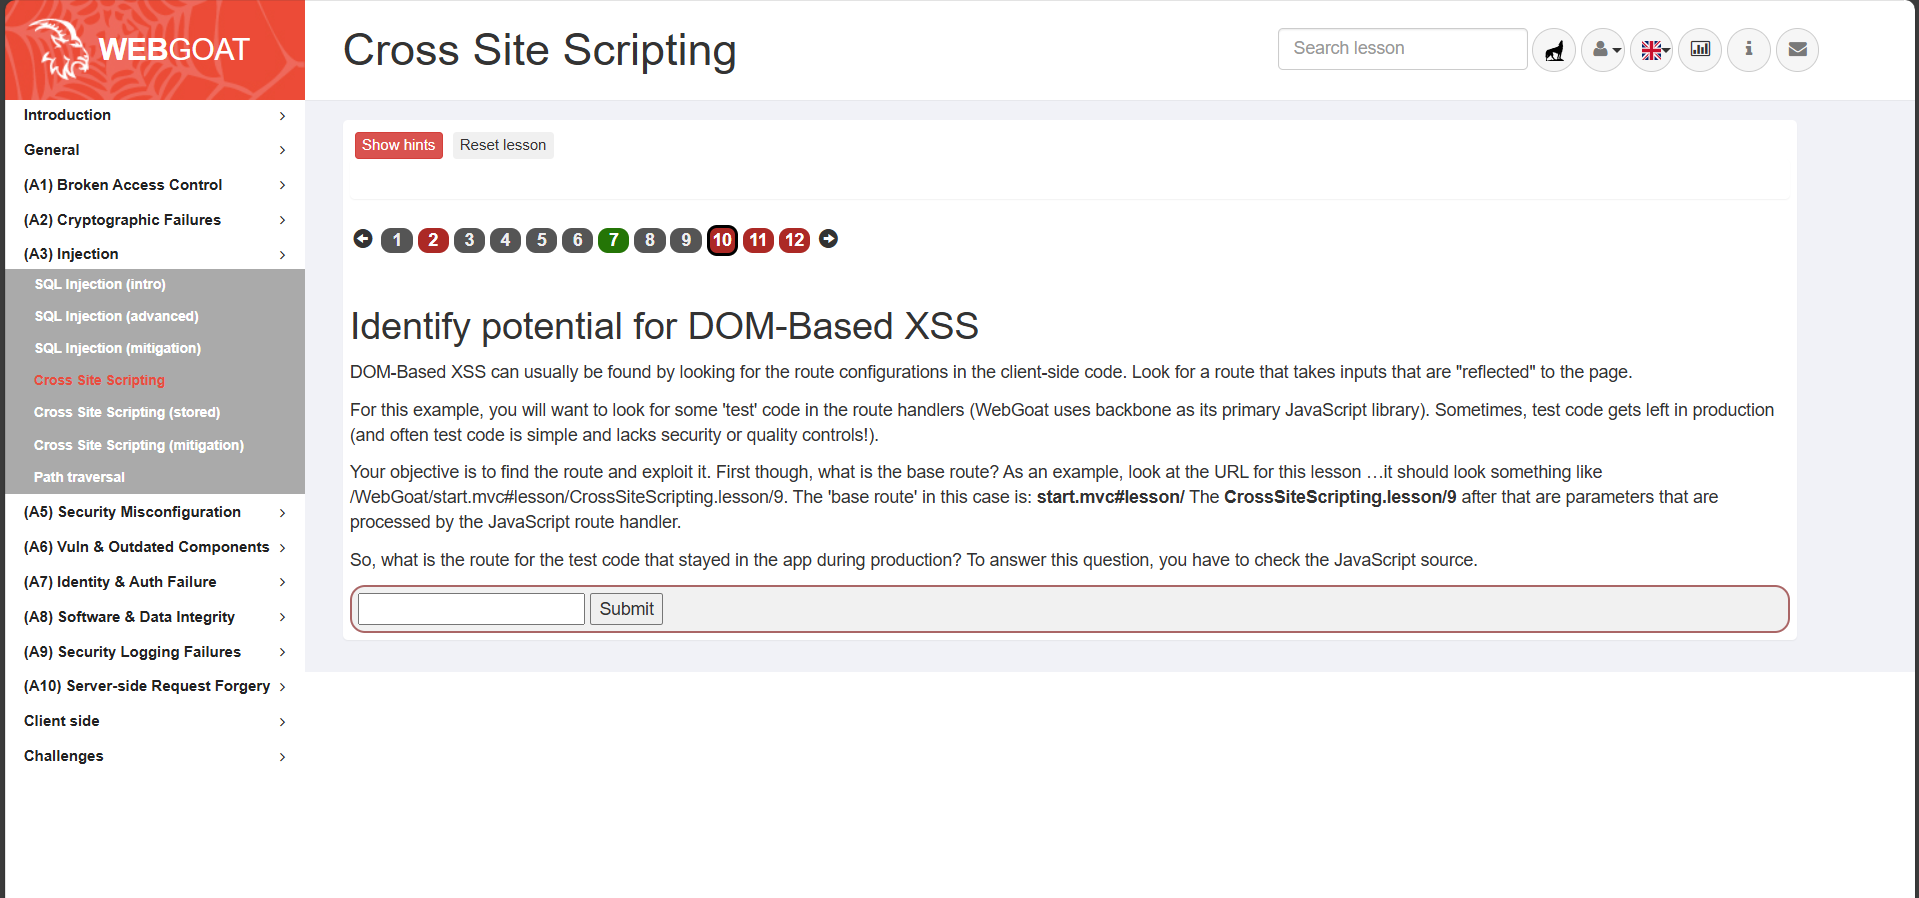Image resolution: width=1919 pixels, height=898 pixels.
Task: Open lesson page 5
Action: (x=541, y=240)
